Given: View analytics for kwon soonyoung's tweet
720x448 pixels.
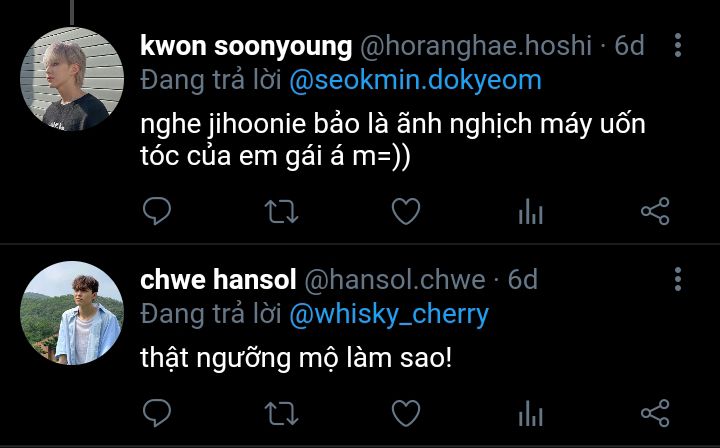Looking at the screenshot, I should point(530,211).
